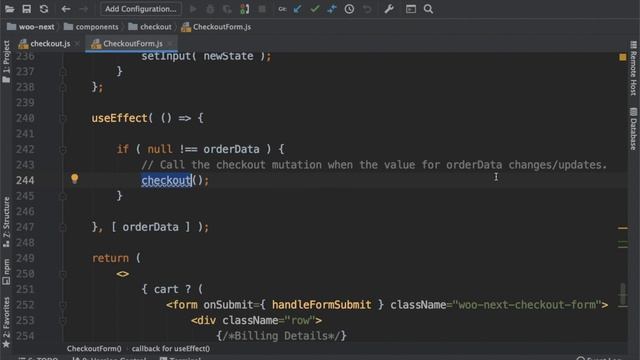640x360 pixels.
Task: Click the green Run play icon
Action: pyautogui.click(x=193, y=9)
